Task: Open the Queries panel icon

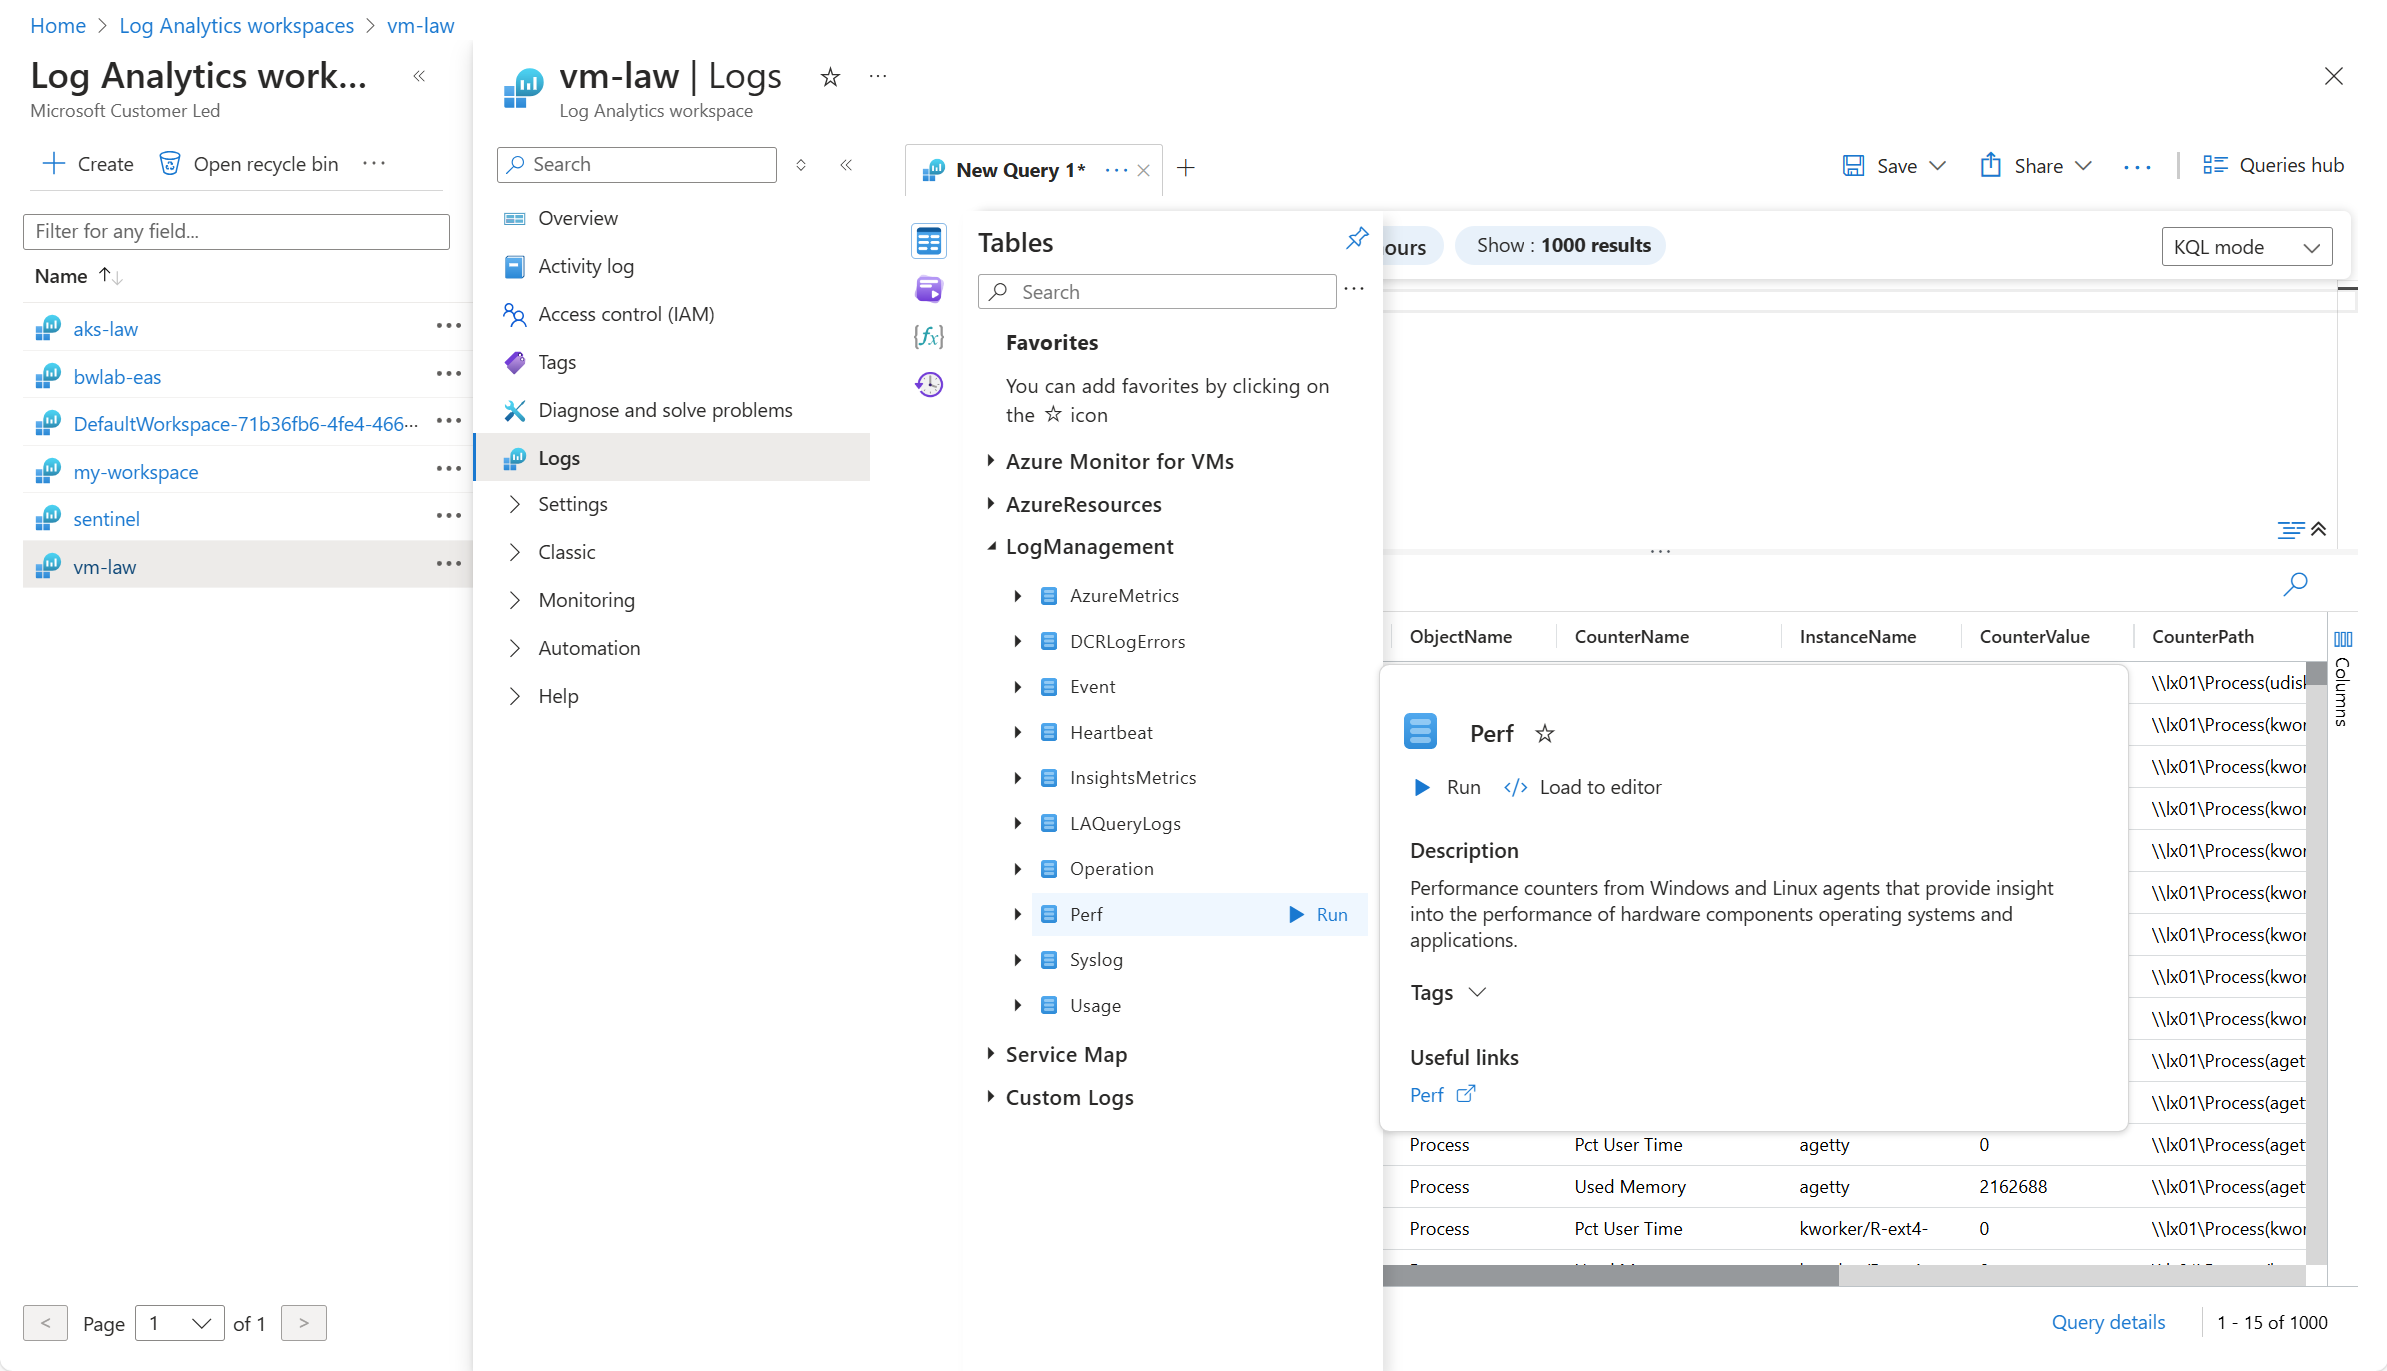Action: click(x=928, y=289)
